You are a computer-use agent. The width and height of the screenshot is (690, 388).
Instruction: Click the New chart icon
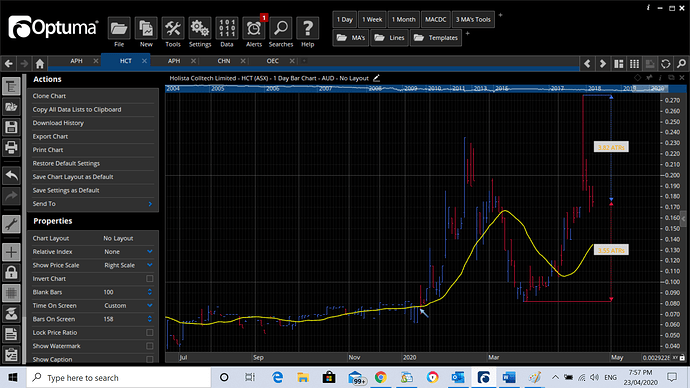[146, 29]
